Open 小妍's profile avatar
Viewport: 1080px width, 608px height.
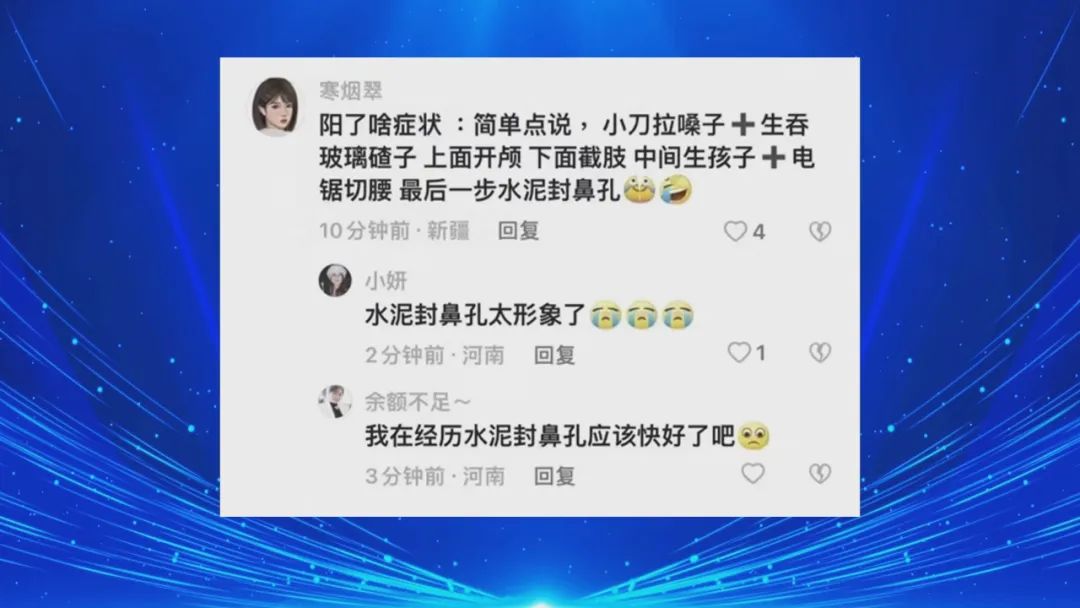[335, 280]
